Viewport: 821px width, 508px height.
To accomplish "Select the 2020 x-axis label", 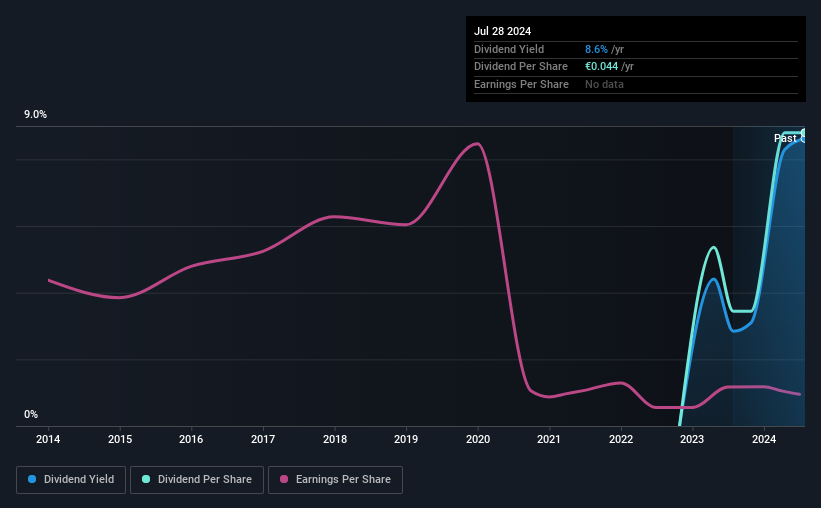I will (478, 439).
